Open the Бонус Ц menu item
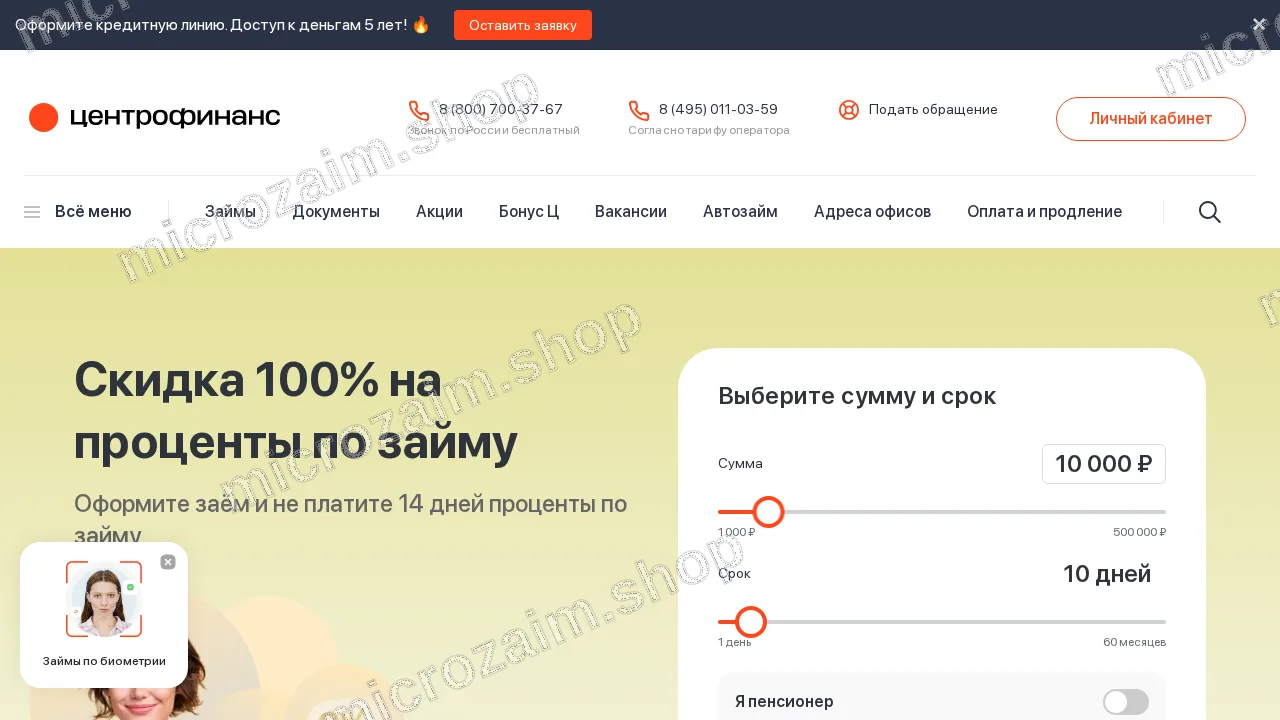This screenshot has width=1280, height=720. point(529,212)
